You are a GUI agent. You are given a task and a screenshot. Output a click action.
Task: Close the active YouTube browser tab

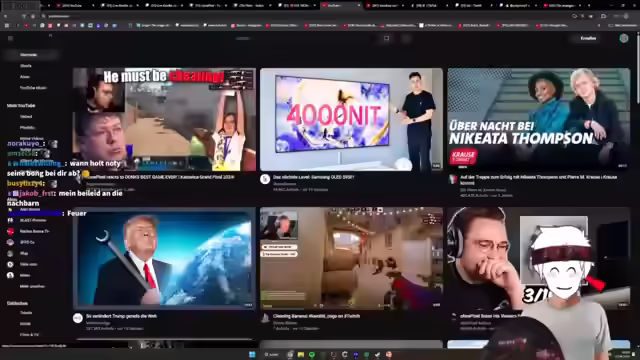pyautogui.click(x=359, y=6)
